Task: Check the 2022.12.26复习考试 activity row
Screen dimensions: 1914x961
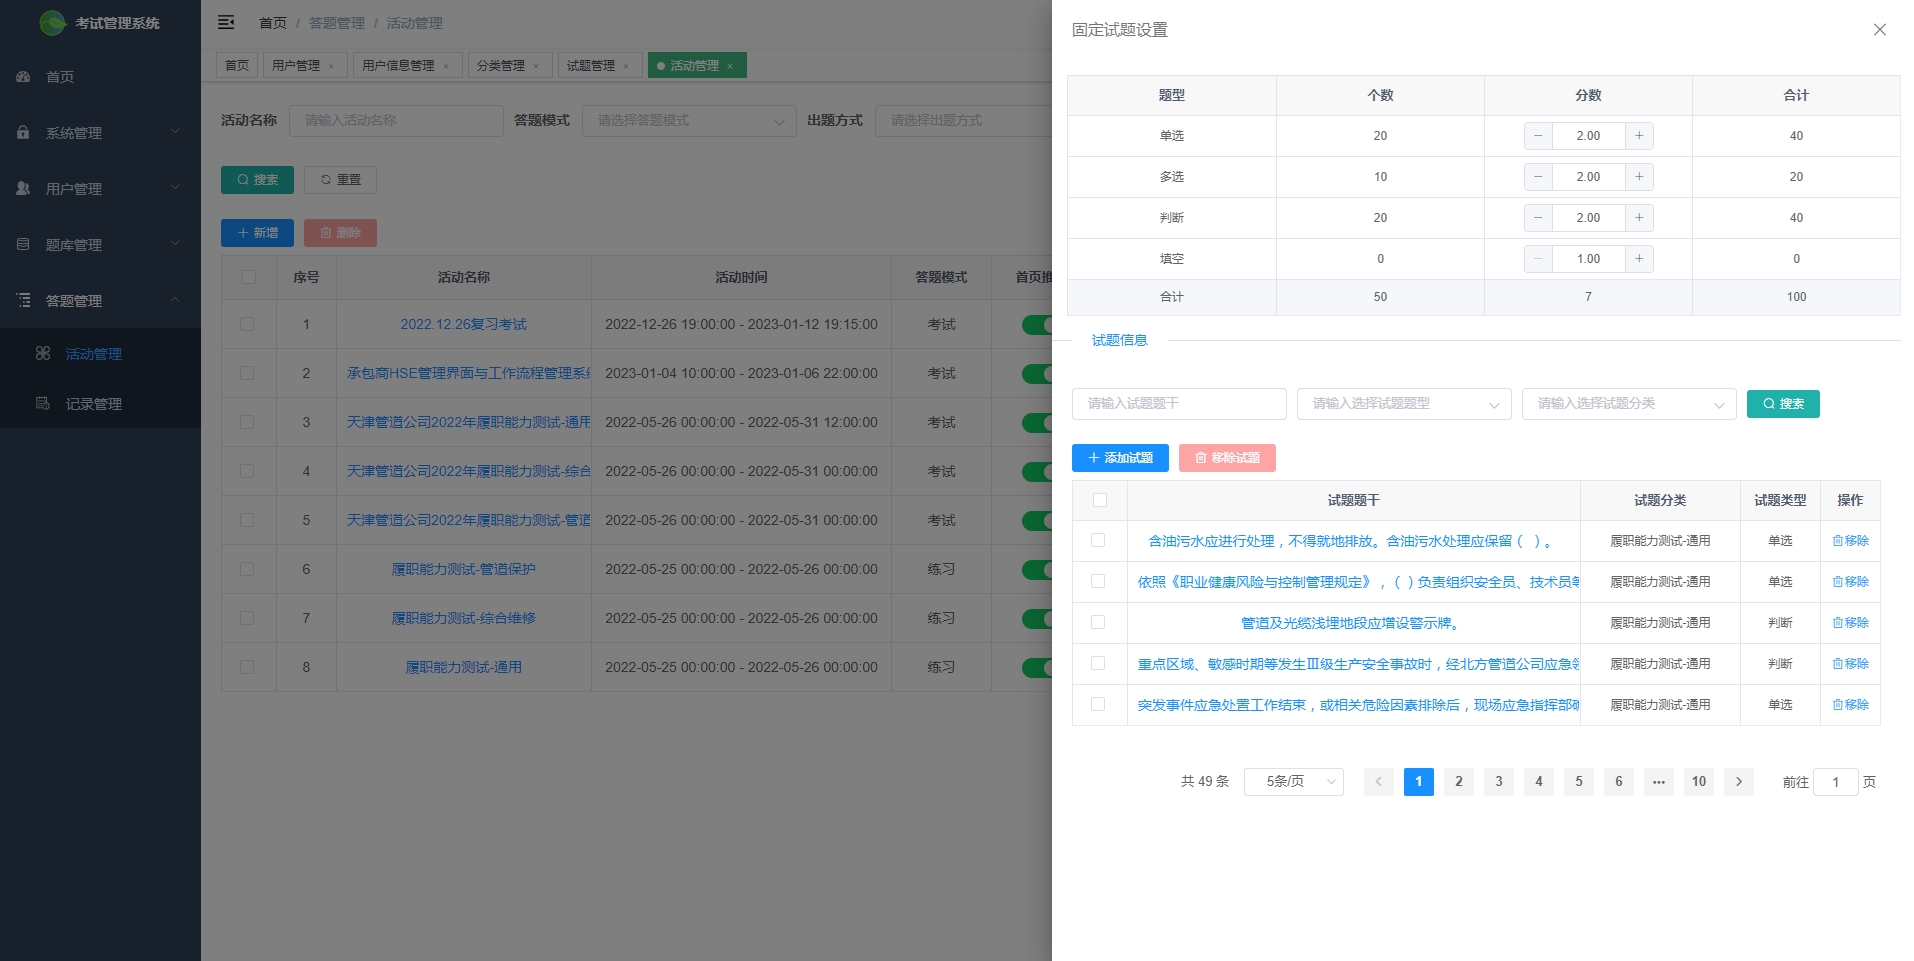Action: 247,324
